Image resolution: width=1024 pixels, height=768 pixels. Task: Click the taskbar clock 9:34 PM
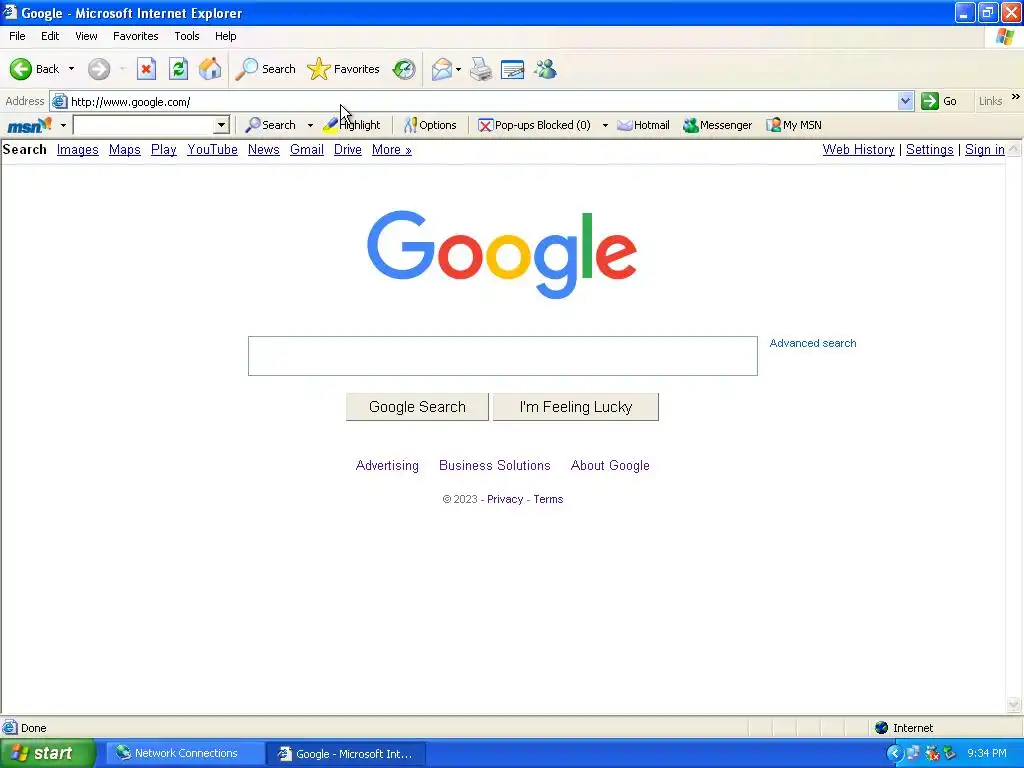(987, 754)
